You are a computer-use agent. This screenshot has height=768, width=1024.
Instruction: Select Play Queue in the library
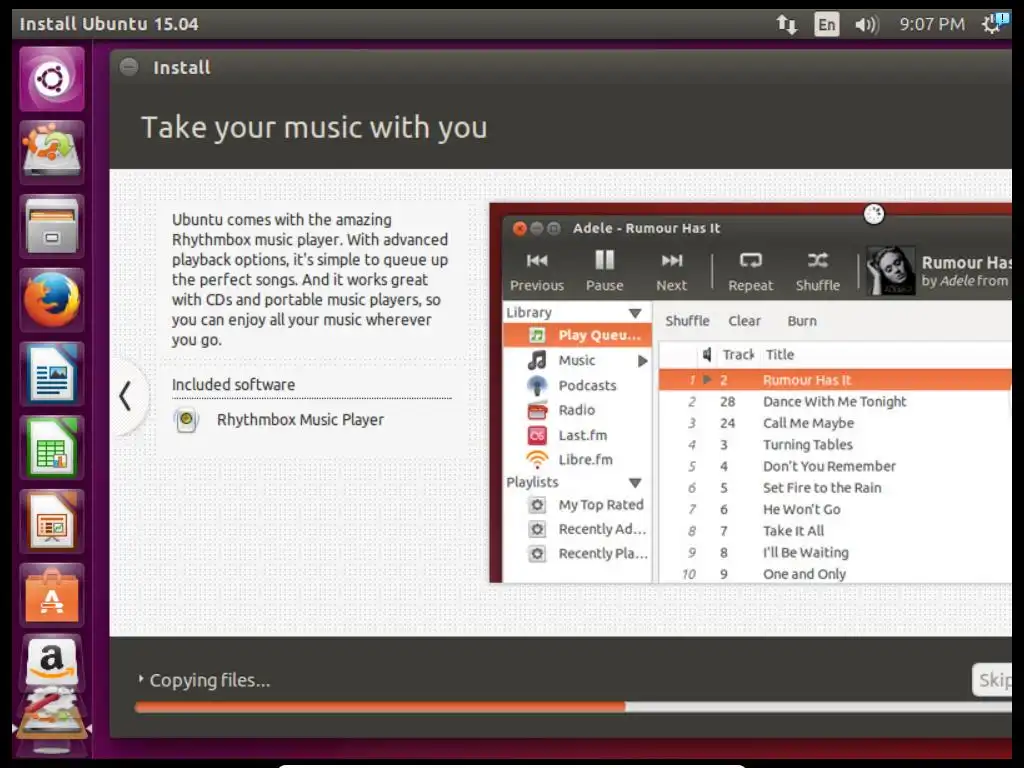[x=577, y=335]
